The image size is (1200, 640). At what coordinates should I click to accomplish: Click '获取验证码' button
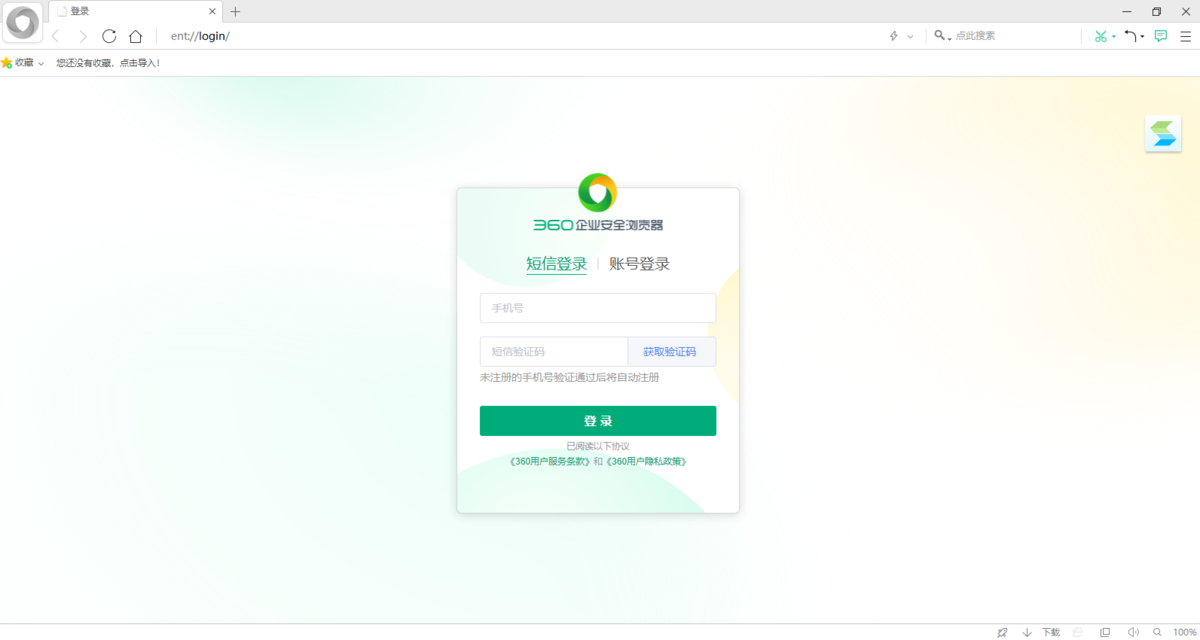(670, 352)
